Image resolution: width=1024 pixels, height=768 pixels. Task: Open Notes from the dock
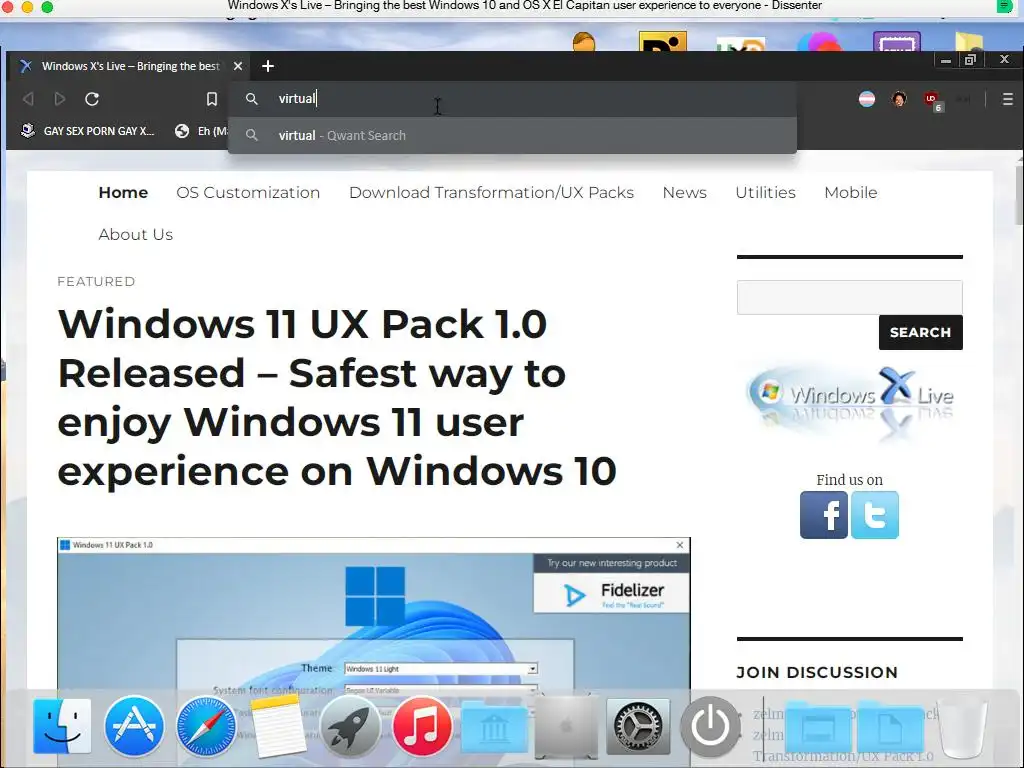[x=278, y=726]
